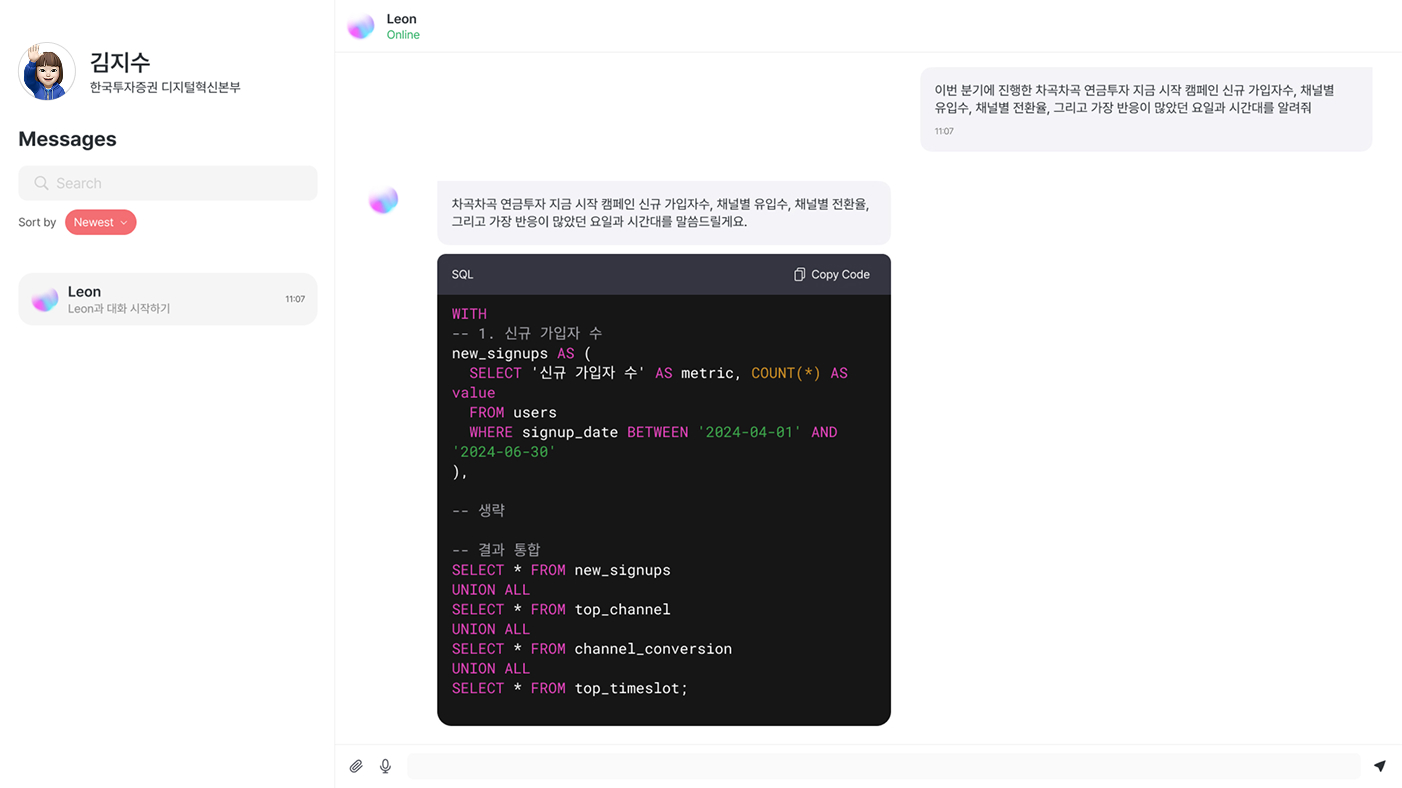Click the code line 'FROM users'

[x=513, y=412]
